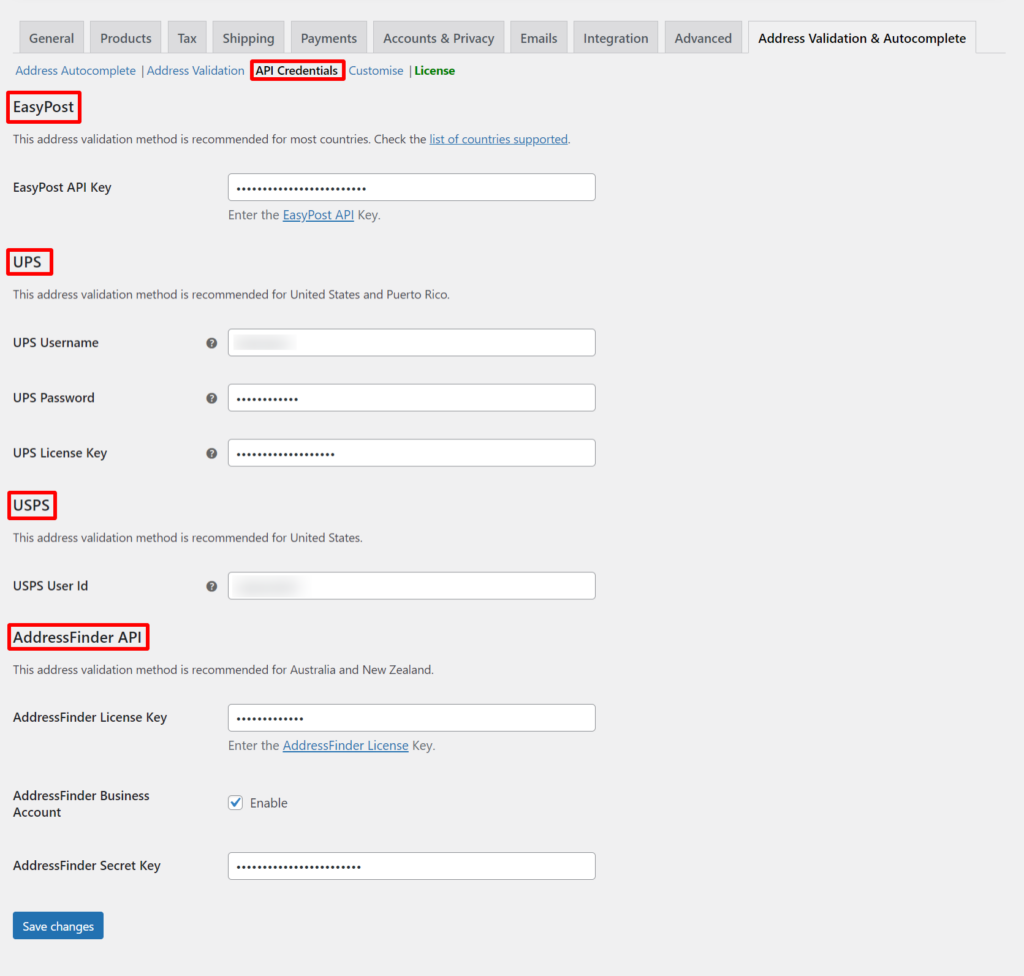Go to Address Validation settings
1024x976 pixels.
point(195,70)
